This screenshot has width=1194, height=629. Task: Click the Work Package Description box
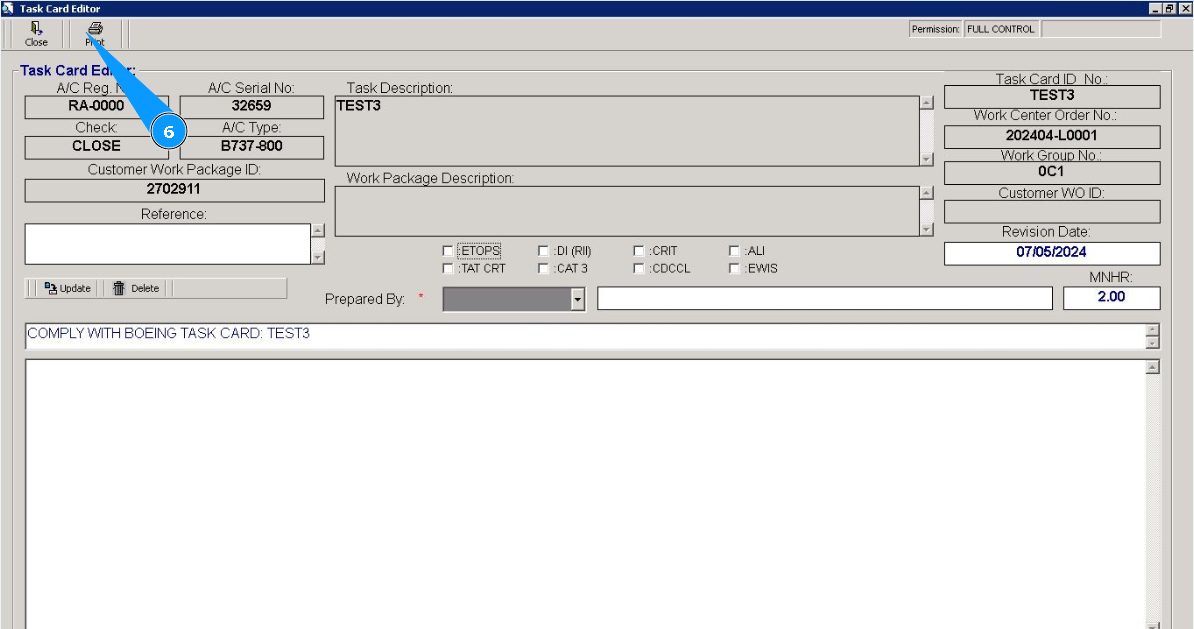pos(627,211)
